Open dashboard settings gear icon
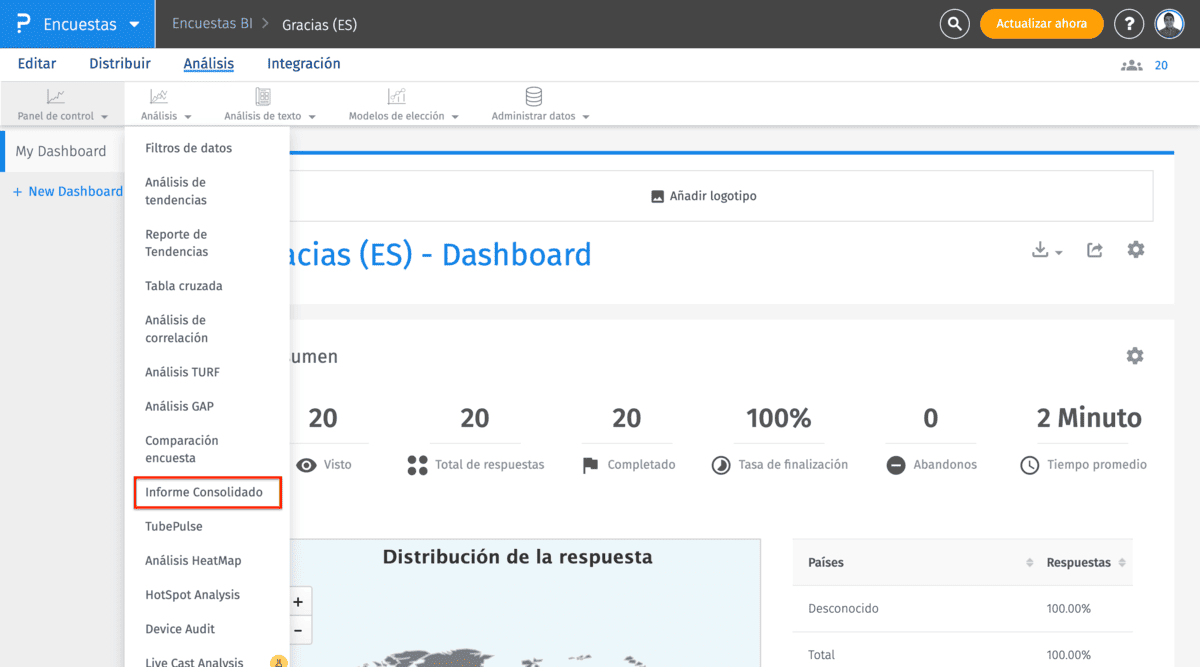This screenshot has height=667, width=1200. 1136,250
